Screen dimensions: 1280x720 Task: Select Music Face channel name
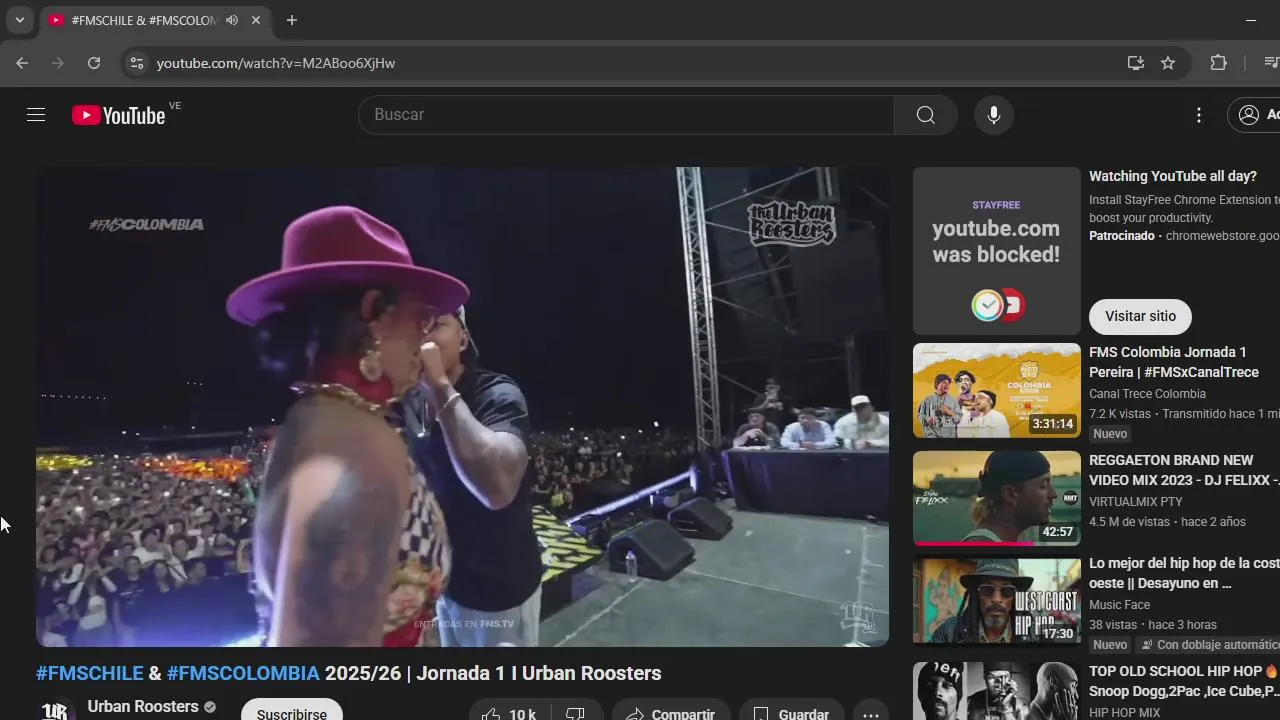(x=1120, y=605)
